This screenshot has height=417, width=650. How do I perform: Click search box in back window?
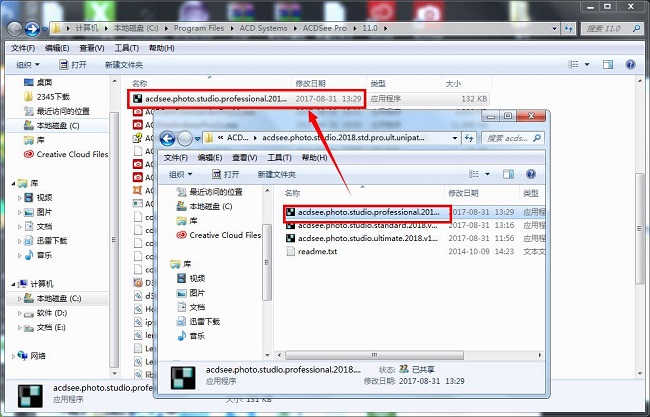tap(611, 29)
